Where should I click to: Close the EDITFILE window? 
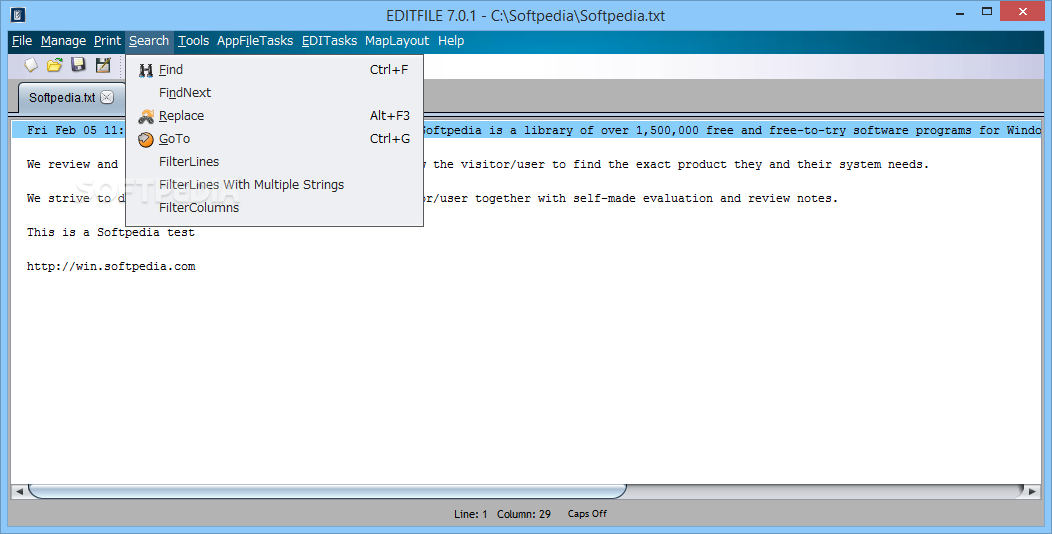1022,11
